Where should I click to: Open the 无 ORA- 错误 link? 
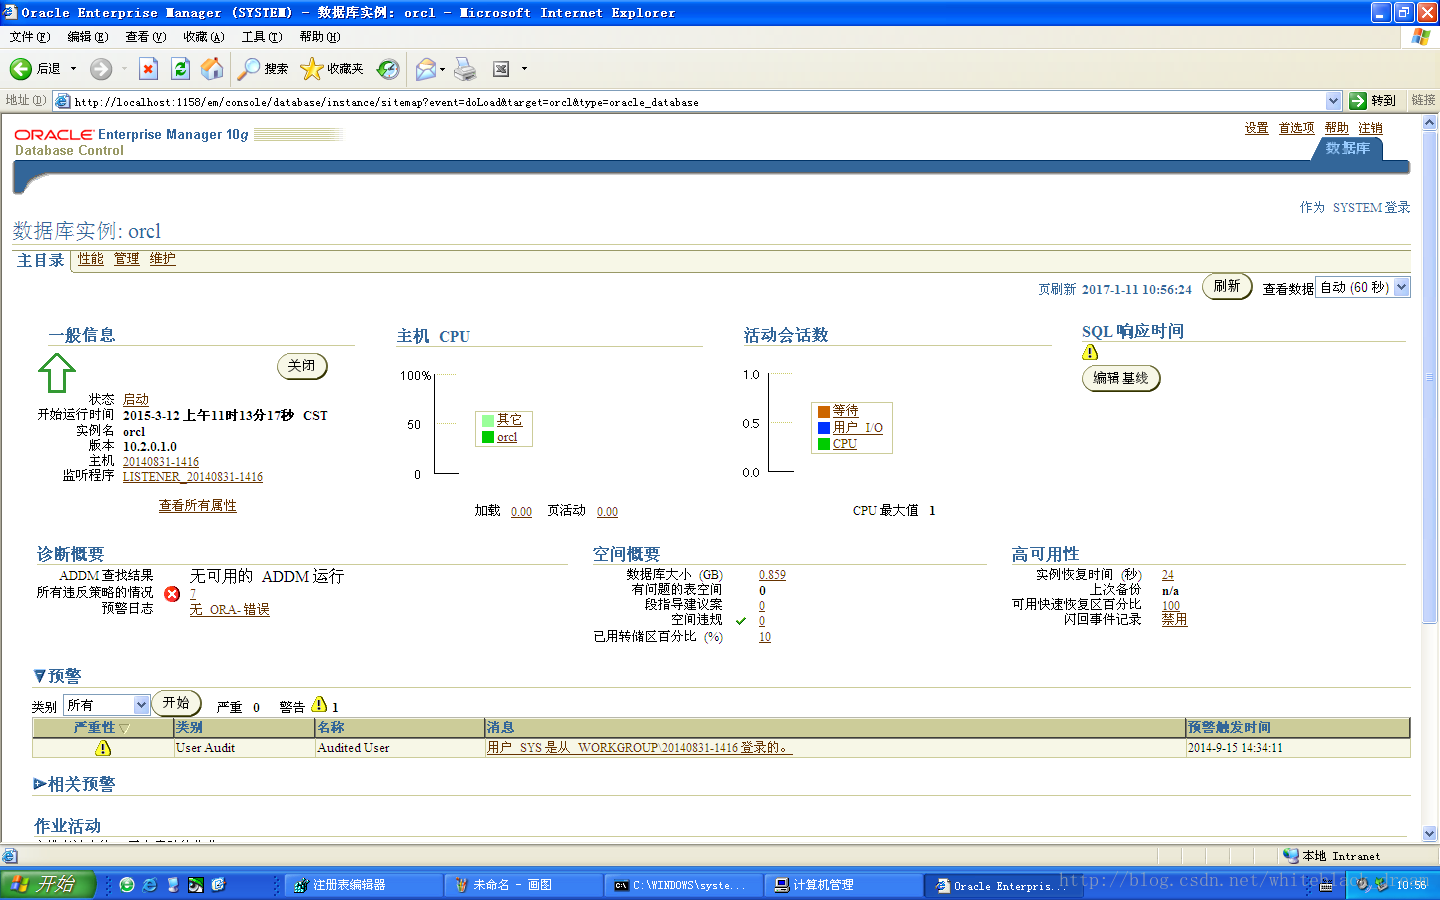[230, 609]
